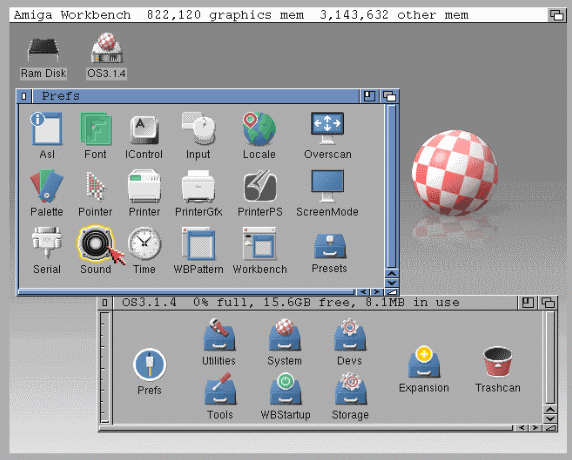Select the Ram Disk desktop icon
The height and width of the screenshot is (460, 572).
click(43, 50)
